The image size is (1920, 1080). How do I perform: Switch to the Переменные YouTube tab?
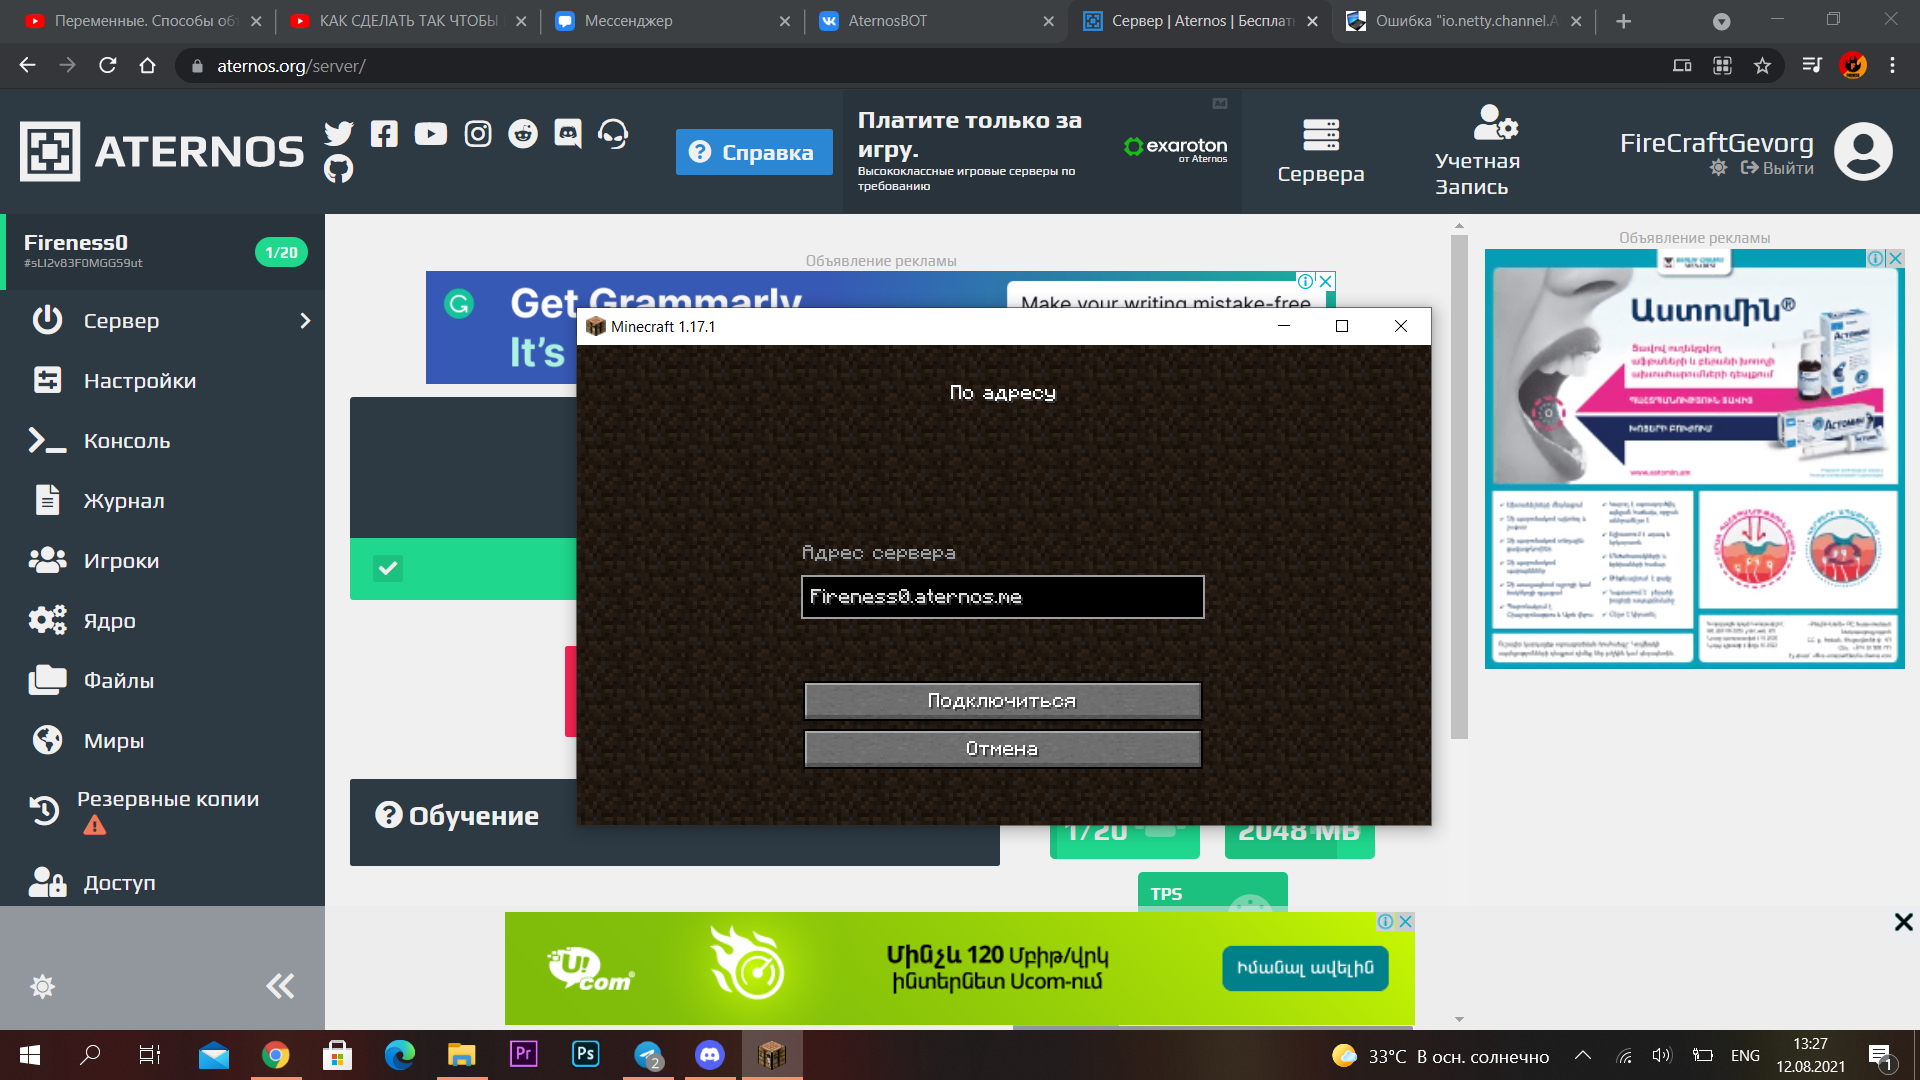(143, 21)
